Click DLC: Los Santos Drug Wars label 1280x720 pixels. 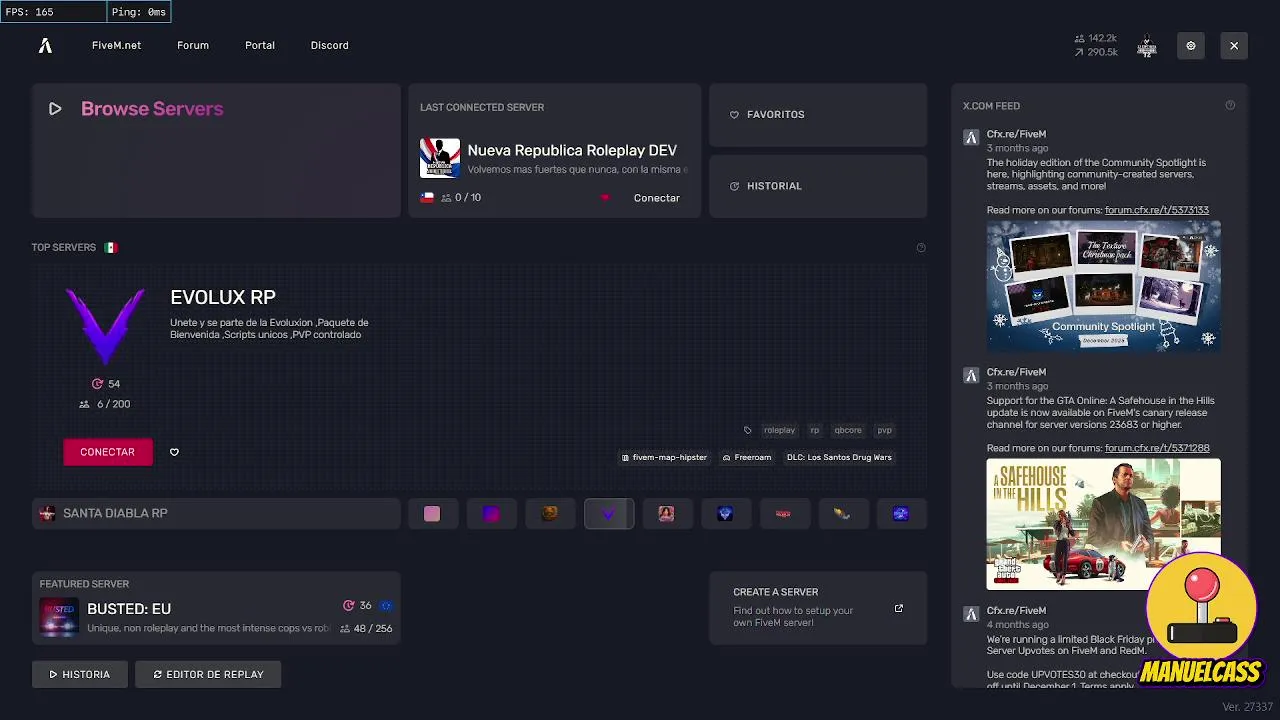coord(839,458)
